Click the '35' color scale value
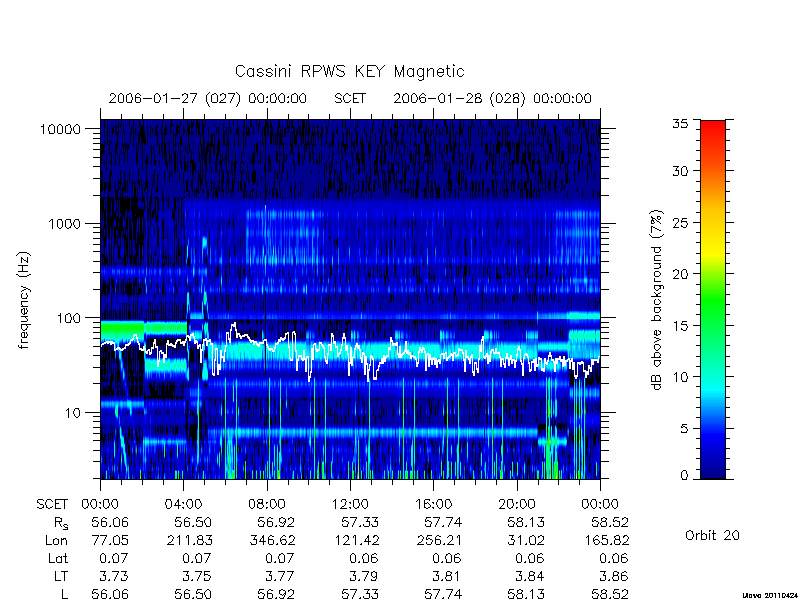800x600 pixels. (x=680, y=124)
